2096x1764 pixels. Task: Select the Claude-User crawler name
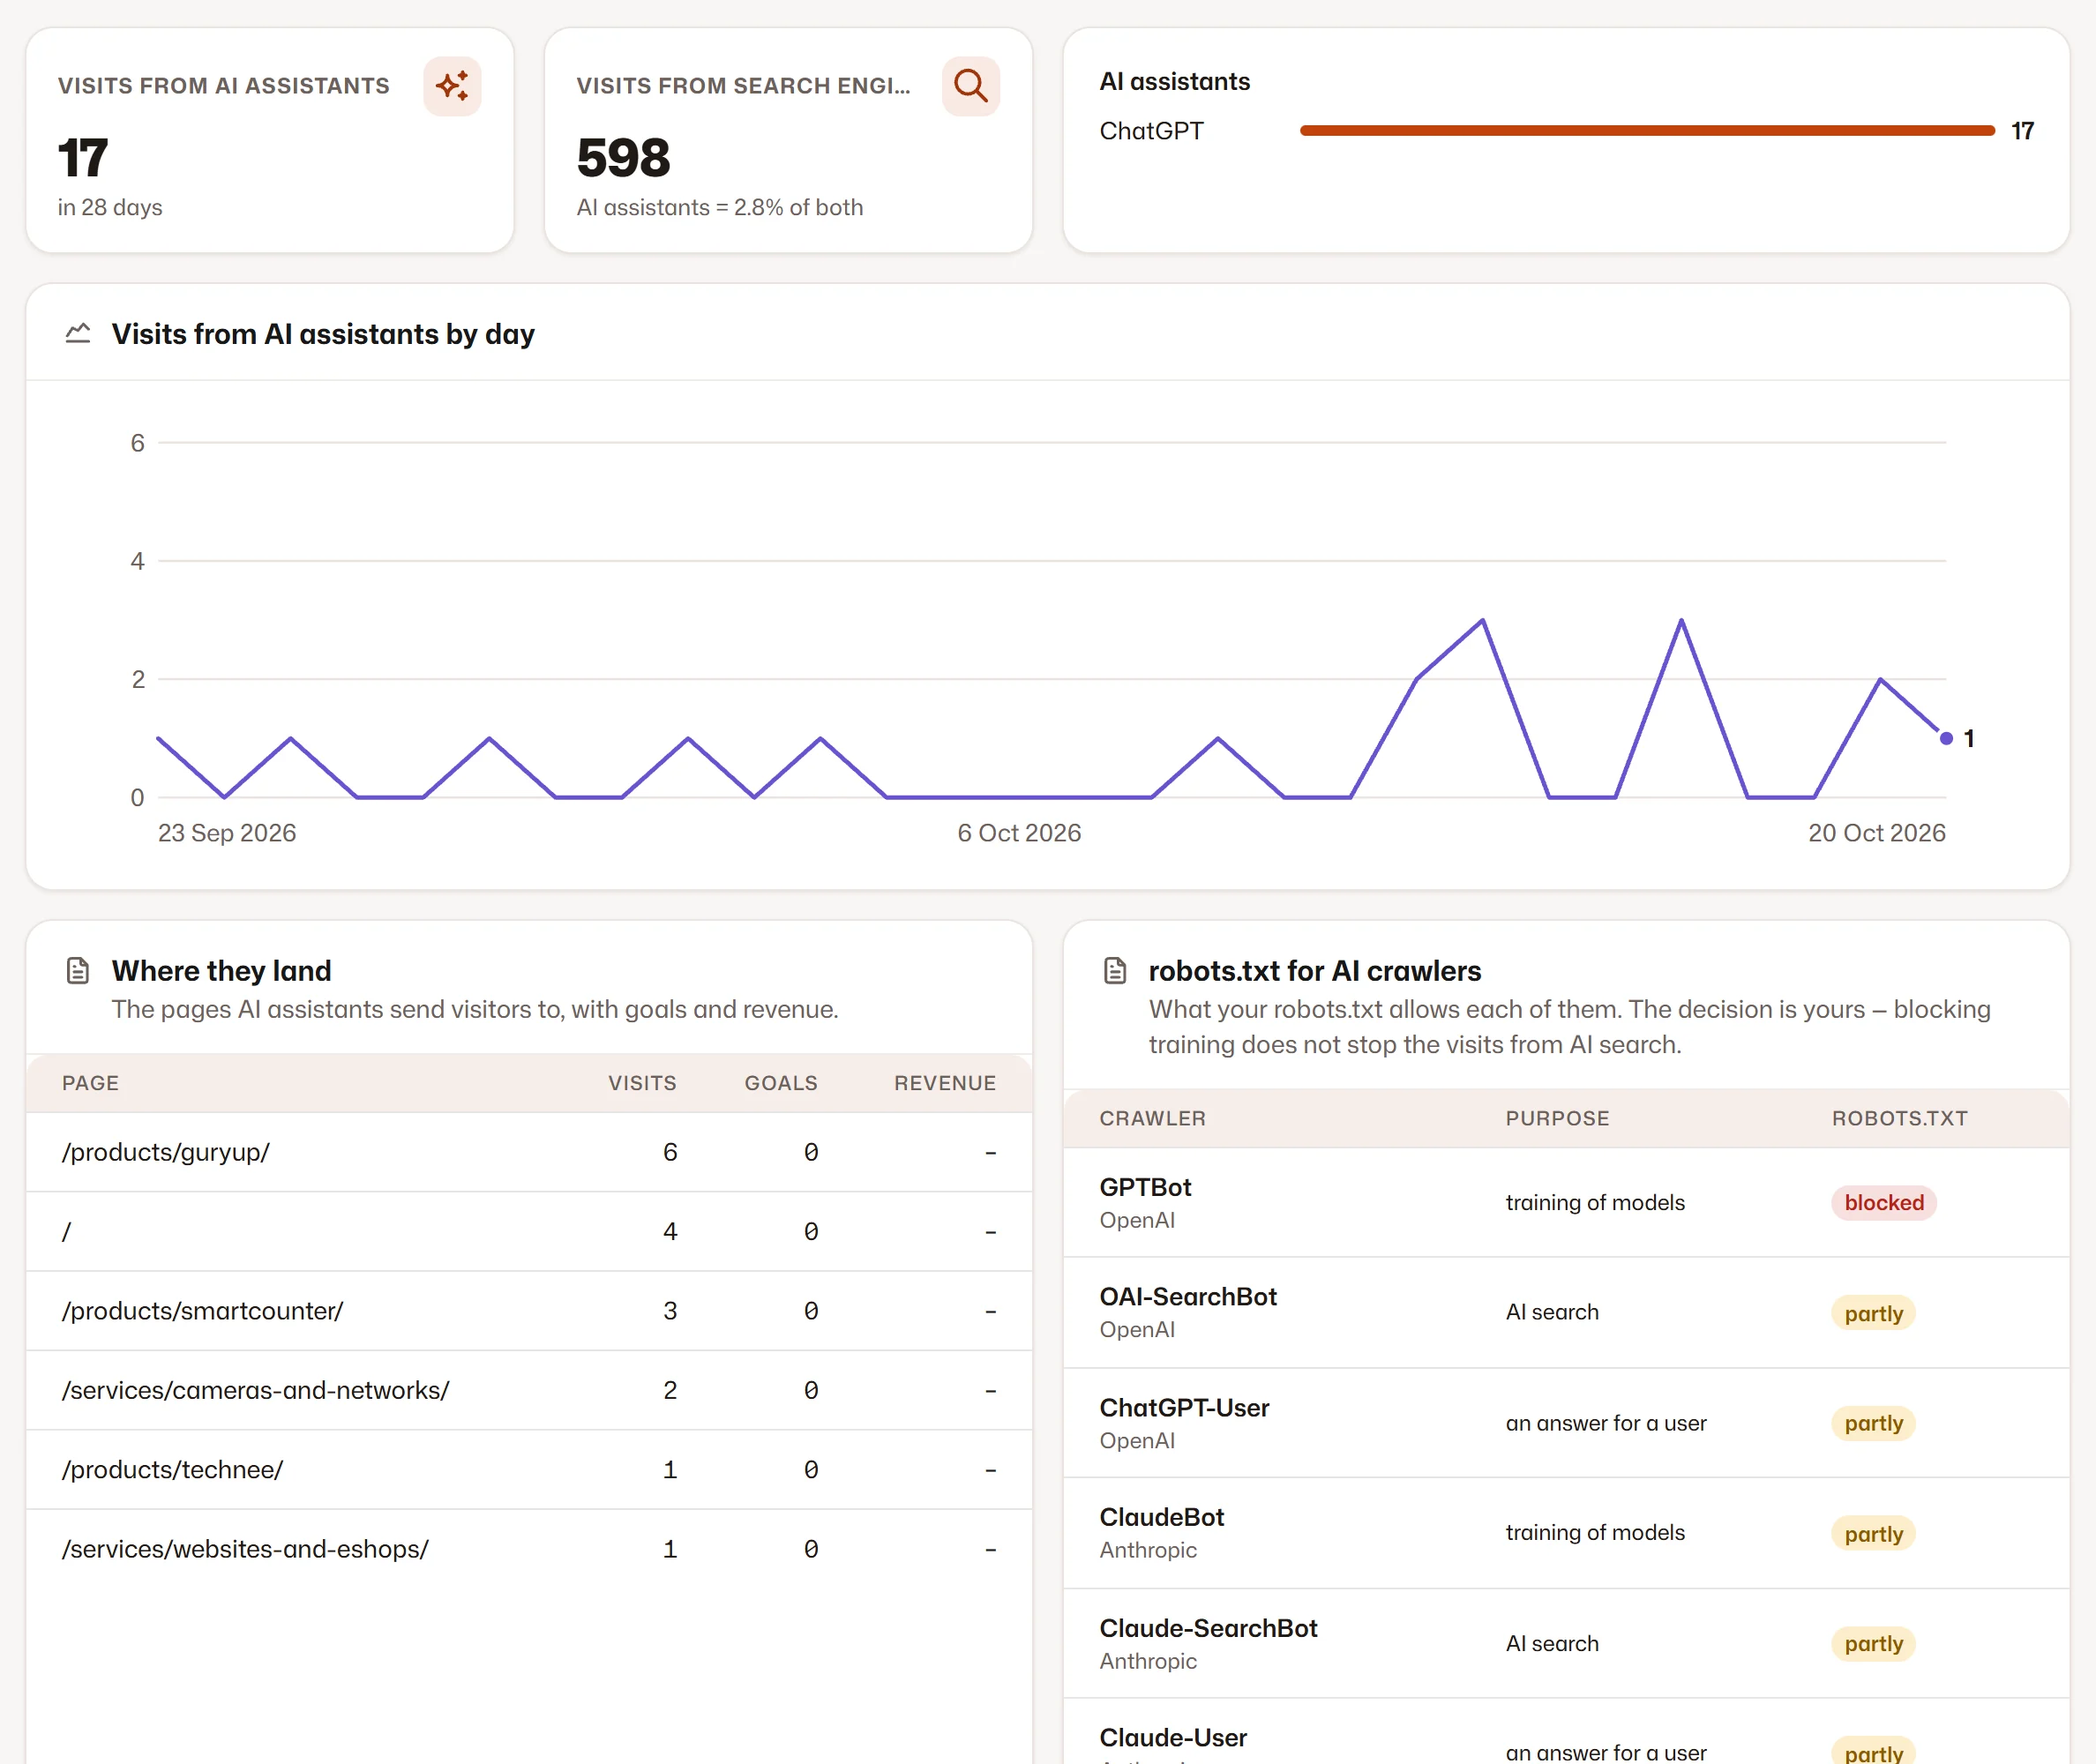(x=1173, y=1738)
